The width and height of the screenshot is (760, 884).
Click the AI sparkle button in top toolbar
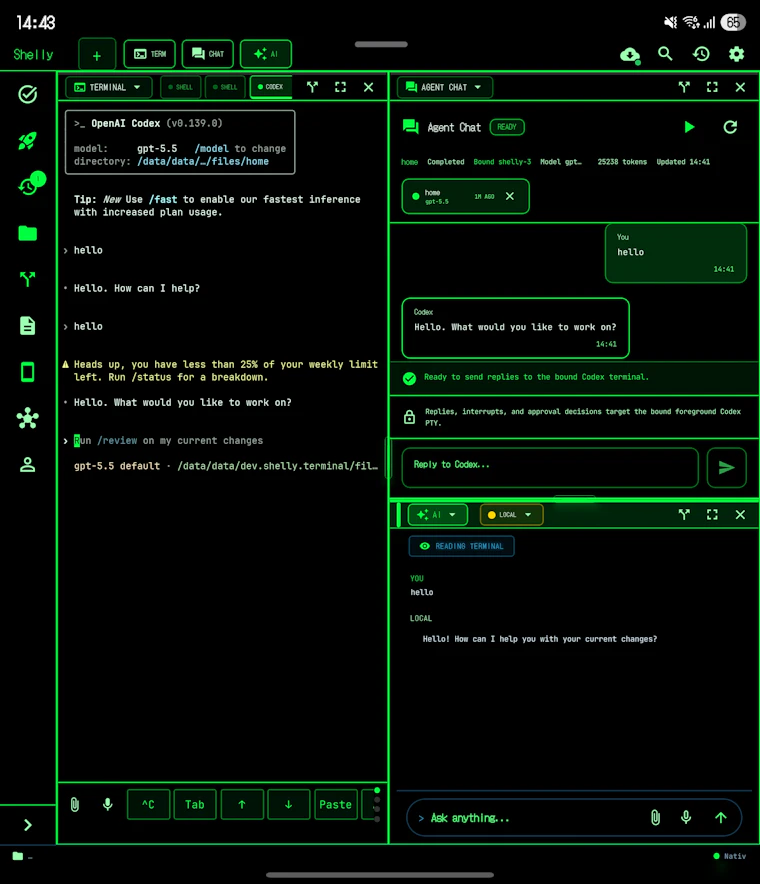pyautogui.click(x=266, y=54)
